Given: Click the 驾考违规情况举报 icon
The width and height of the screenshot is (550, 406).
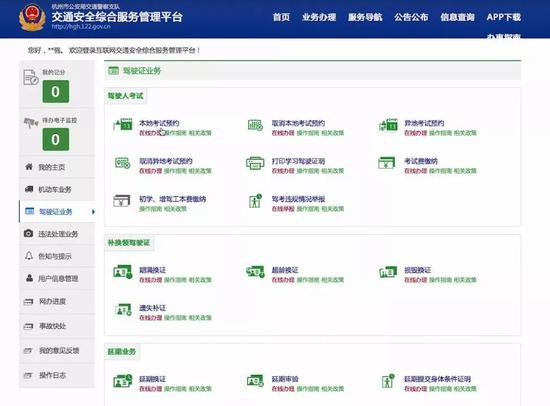Looking at the screenshot, I should click(x=255, y=201).
